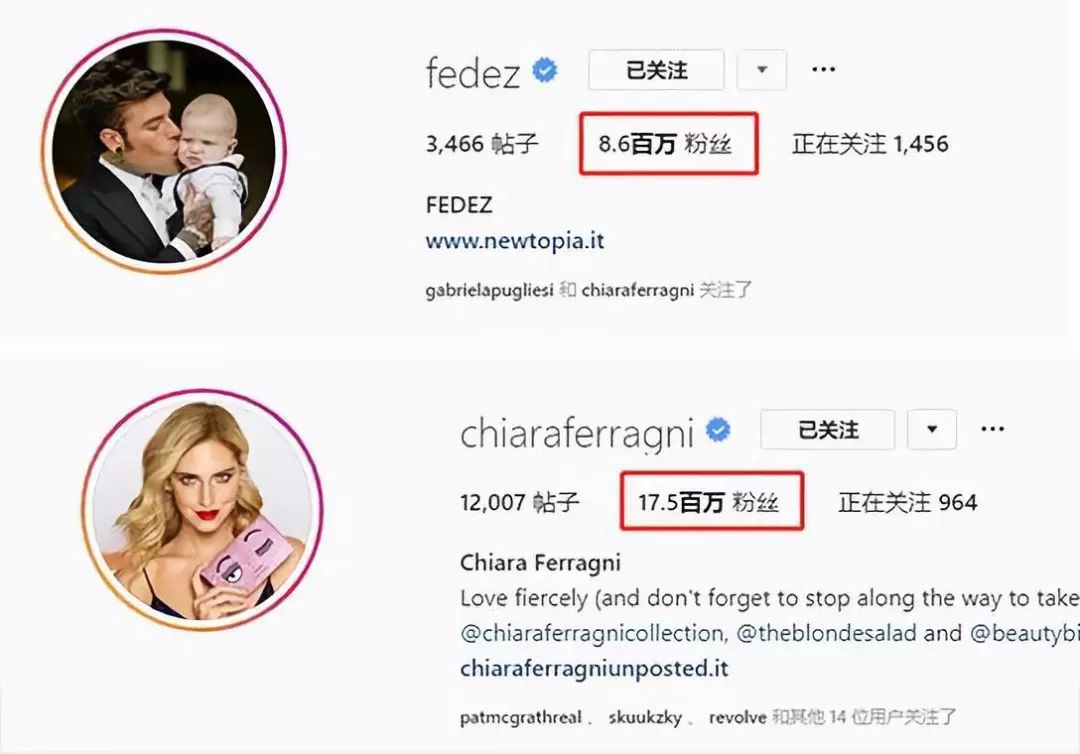Toggle the 已关注 button for chiaraferragni
The width and height of the screenshot is (1080, 754).
pos(828,430)
